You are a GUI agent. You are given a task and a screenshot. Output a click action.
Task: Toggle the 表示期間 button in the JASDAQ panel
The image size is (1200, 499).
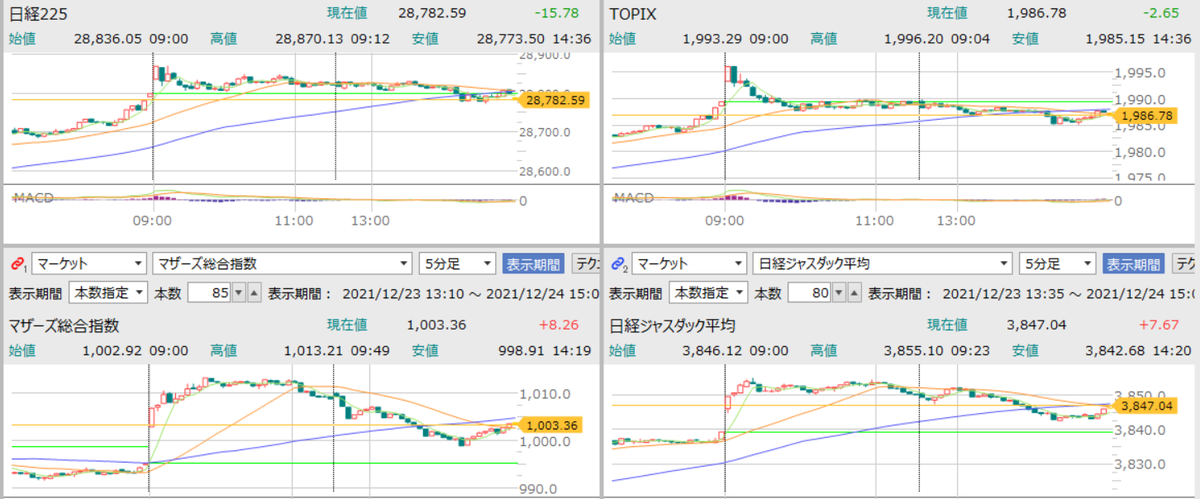coord(1133,264)
